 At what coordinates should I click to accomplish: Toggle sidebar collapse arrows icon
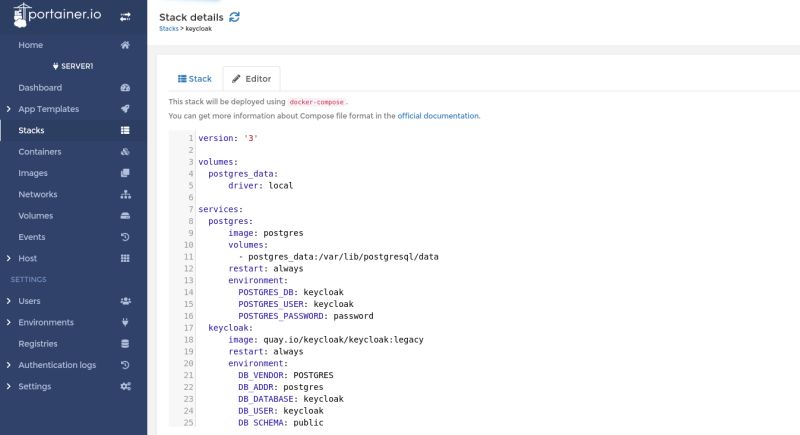click(x=125, y=17)
